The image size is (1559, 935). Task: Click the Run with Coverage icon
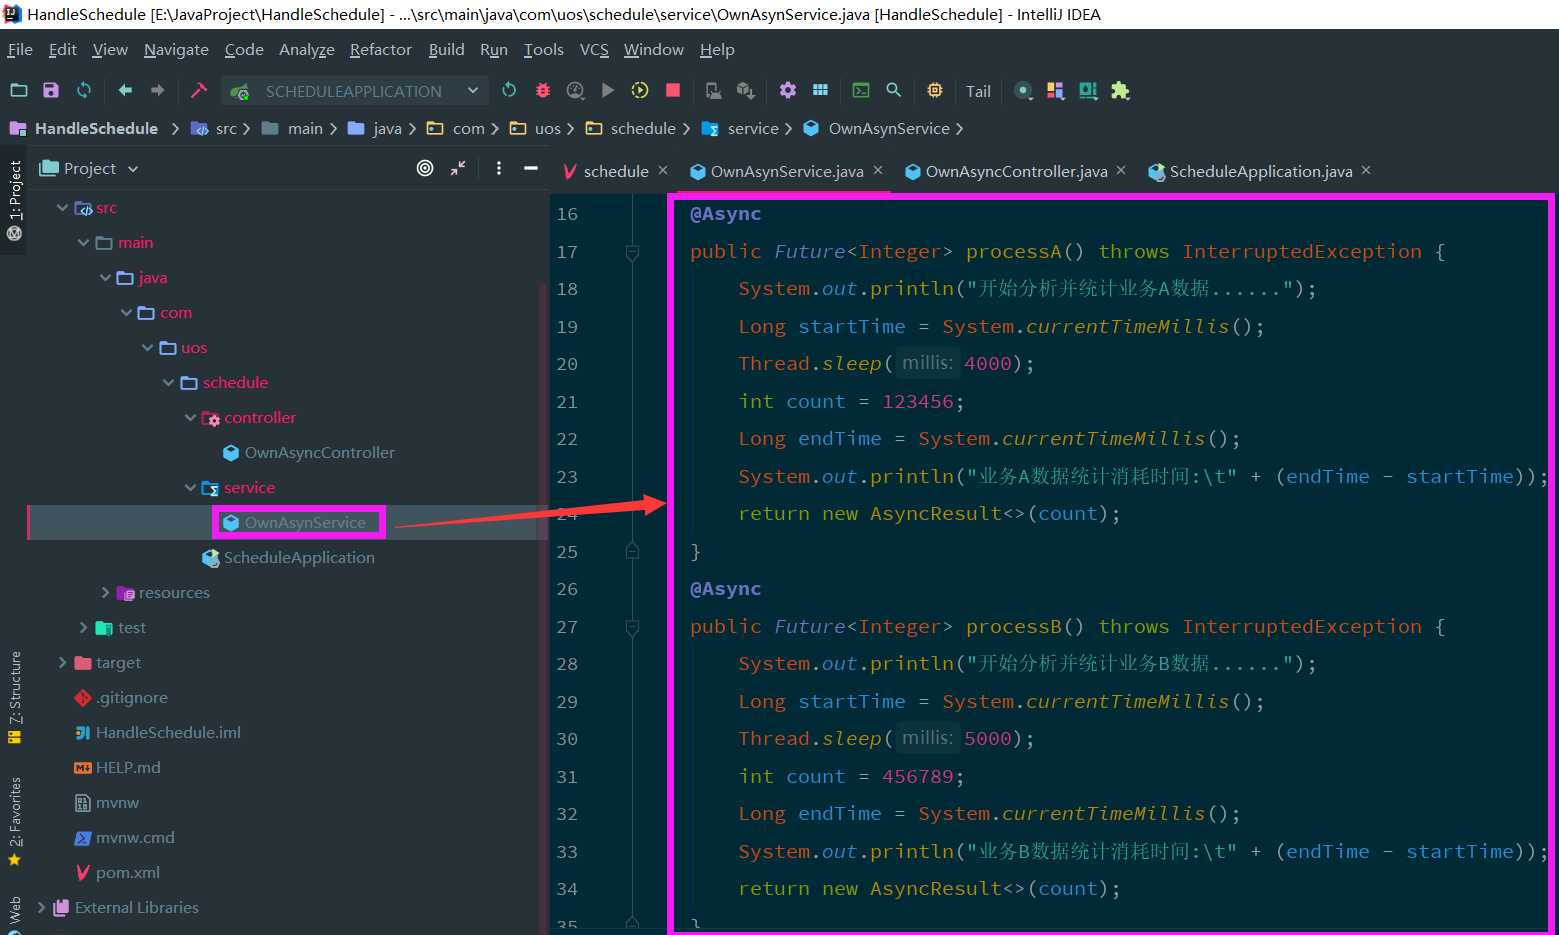tap(575, 90)
